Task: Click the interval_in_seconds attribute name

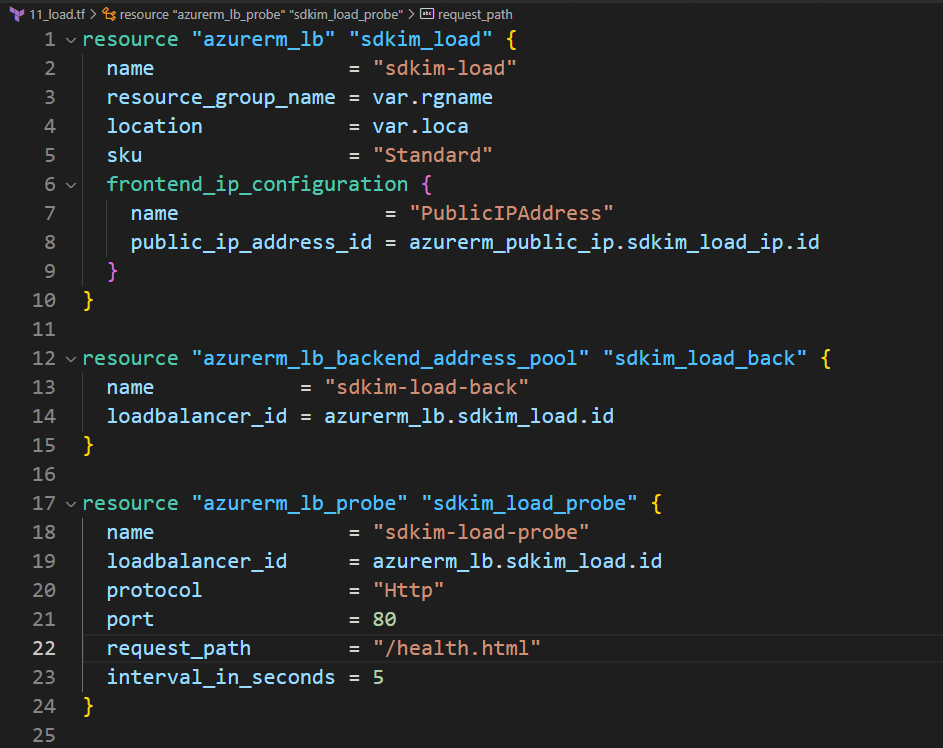Action: (x=221, y=677)
